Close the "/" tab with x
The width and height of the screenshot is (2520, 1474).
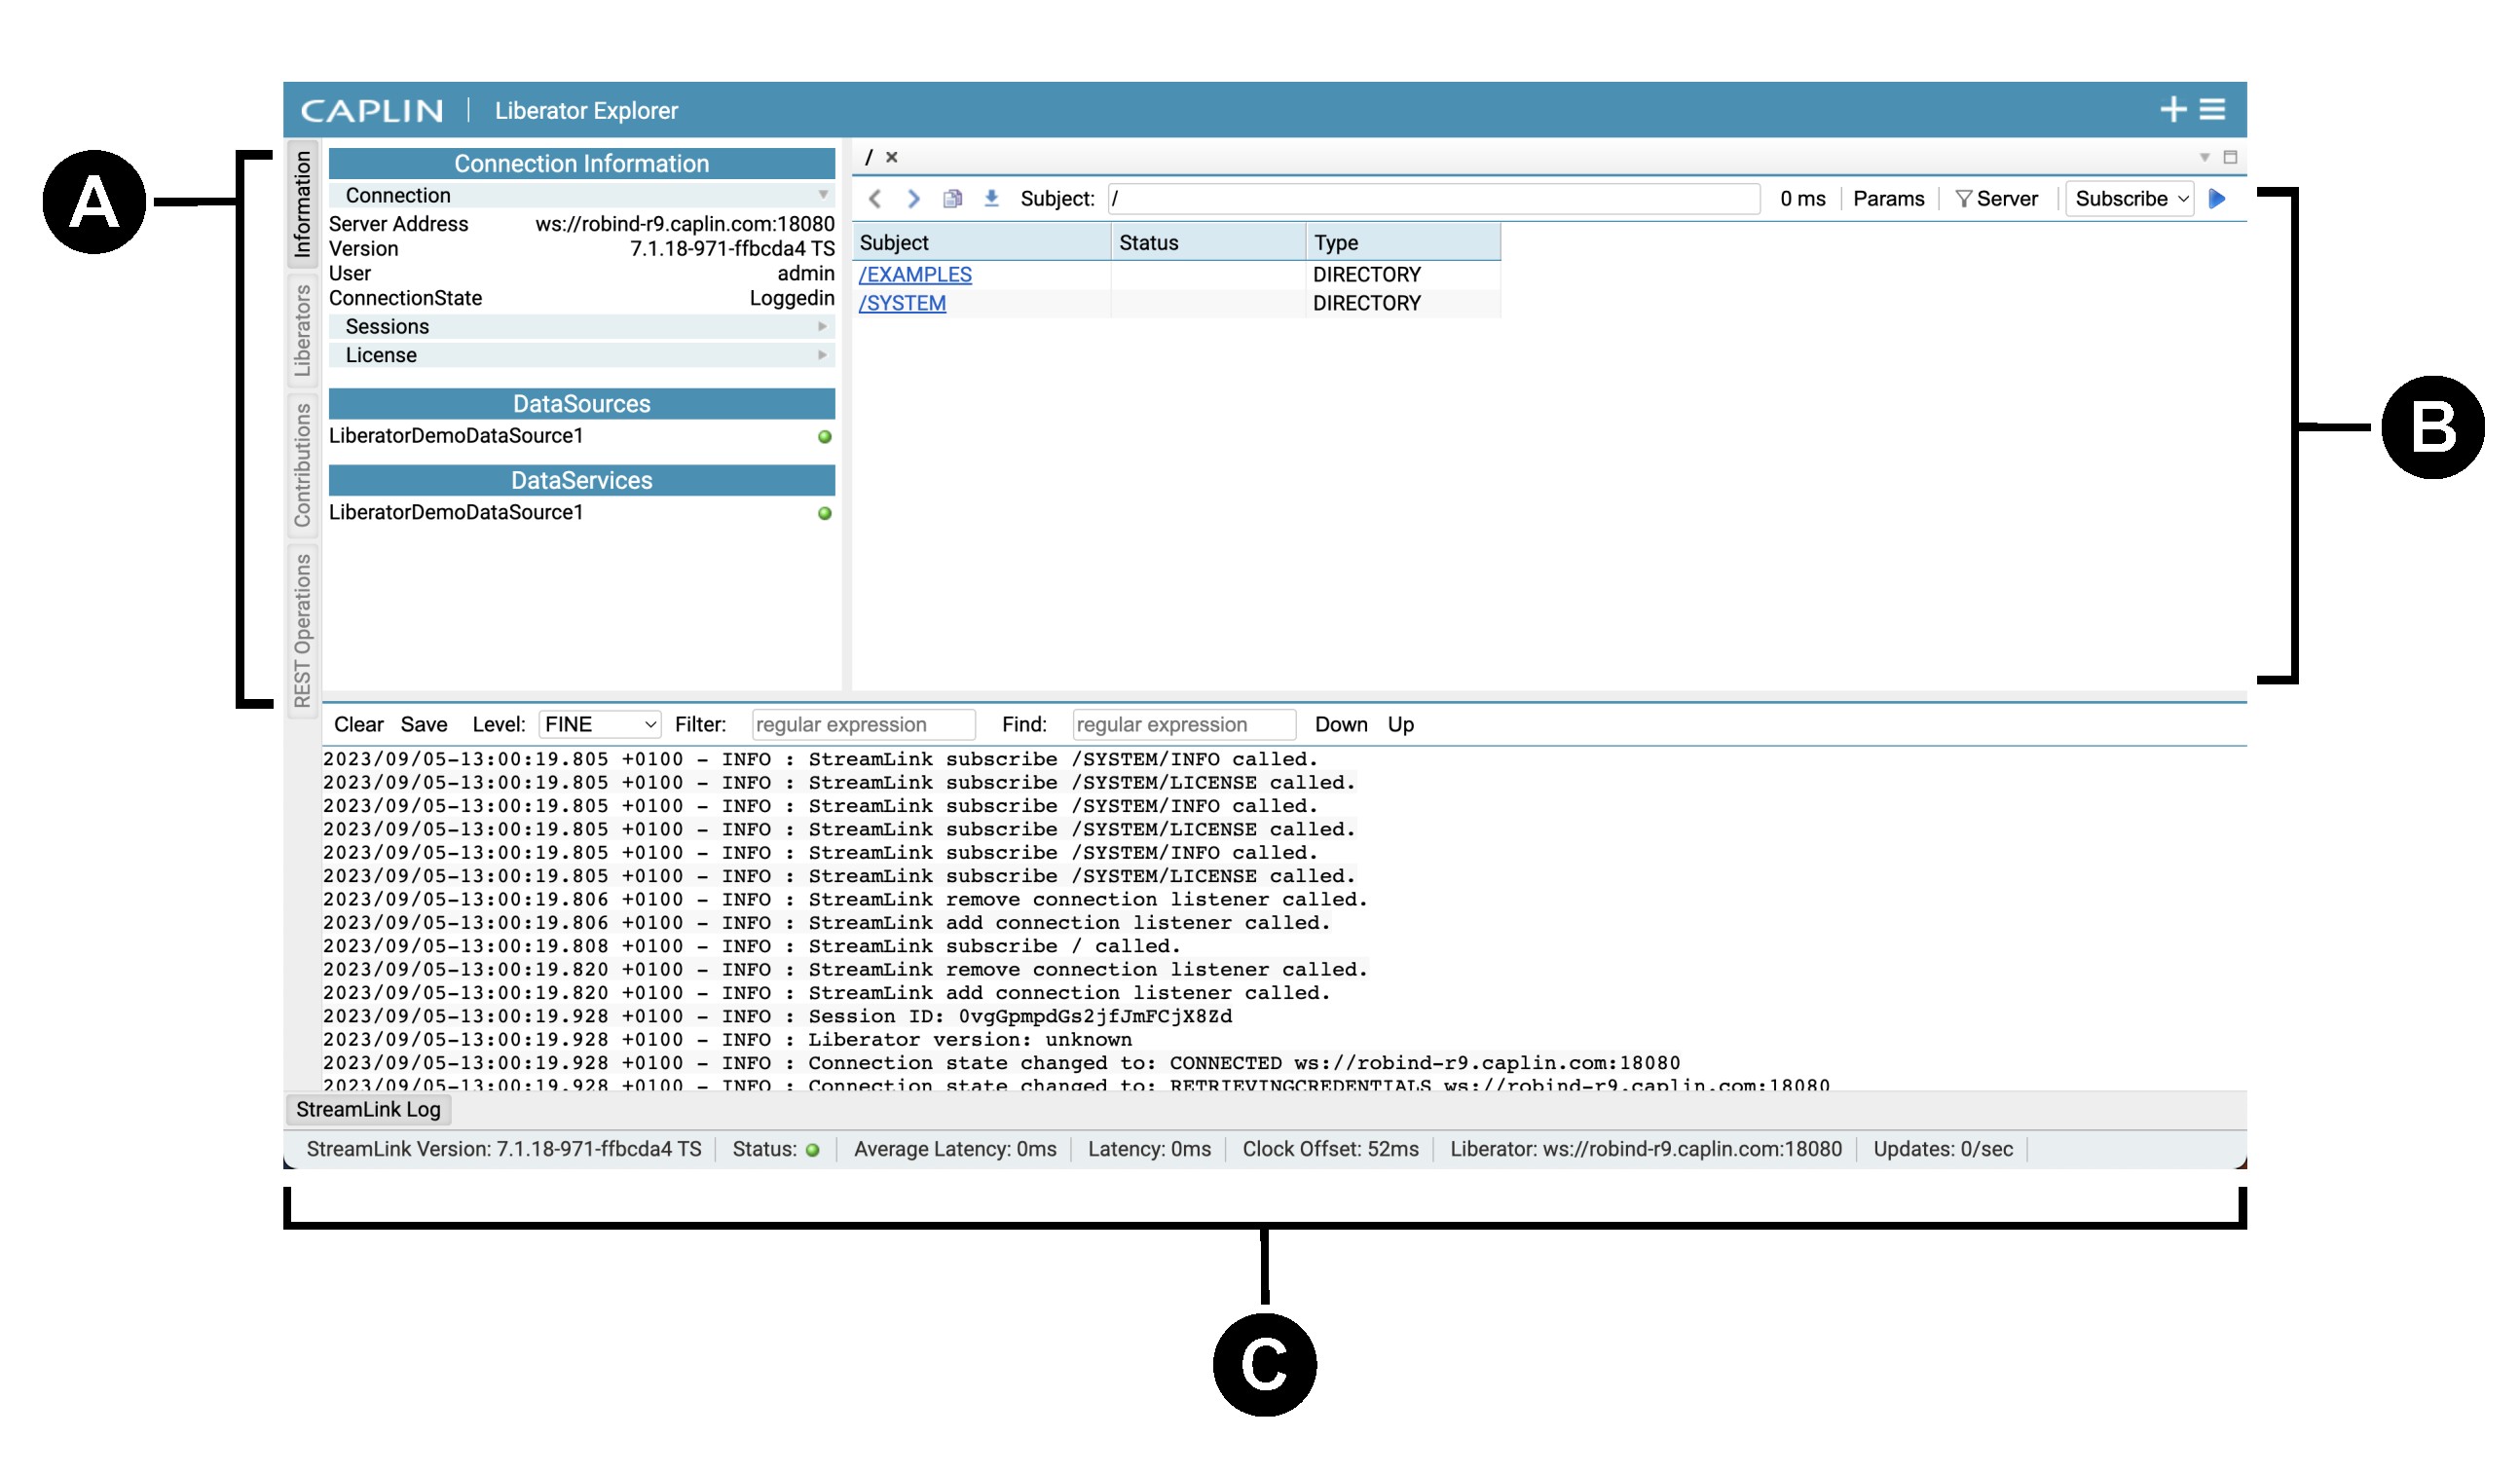[x=891, y=157]
